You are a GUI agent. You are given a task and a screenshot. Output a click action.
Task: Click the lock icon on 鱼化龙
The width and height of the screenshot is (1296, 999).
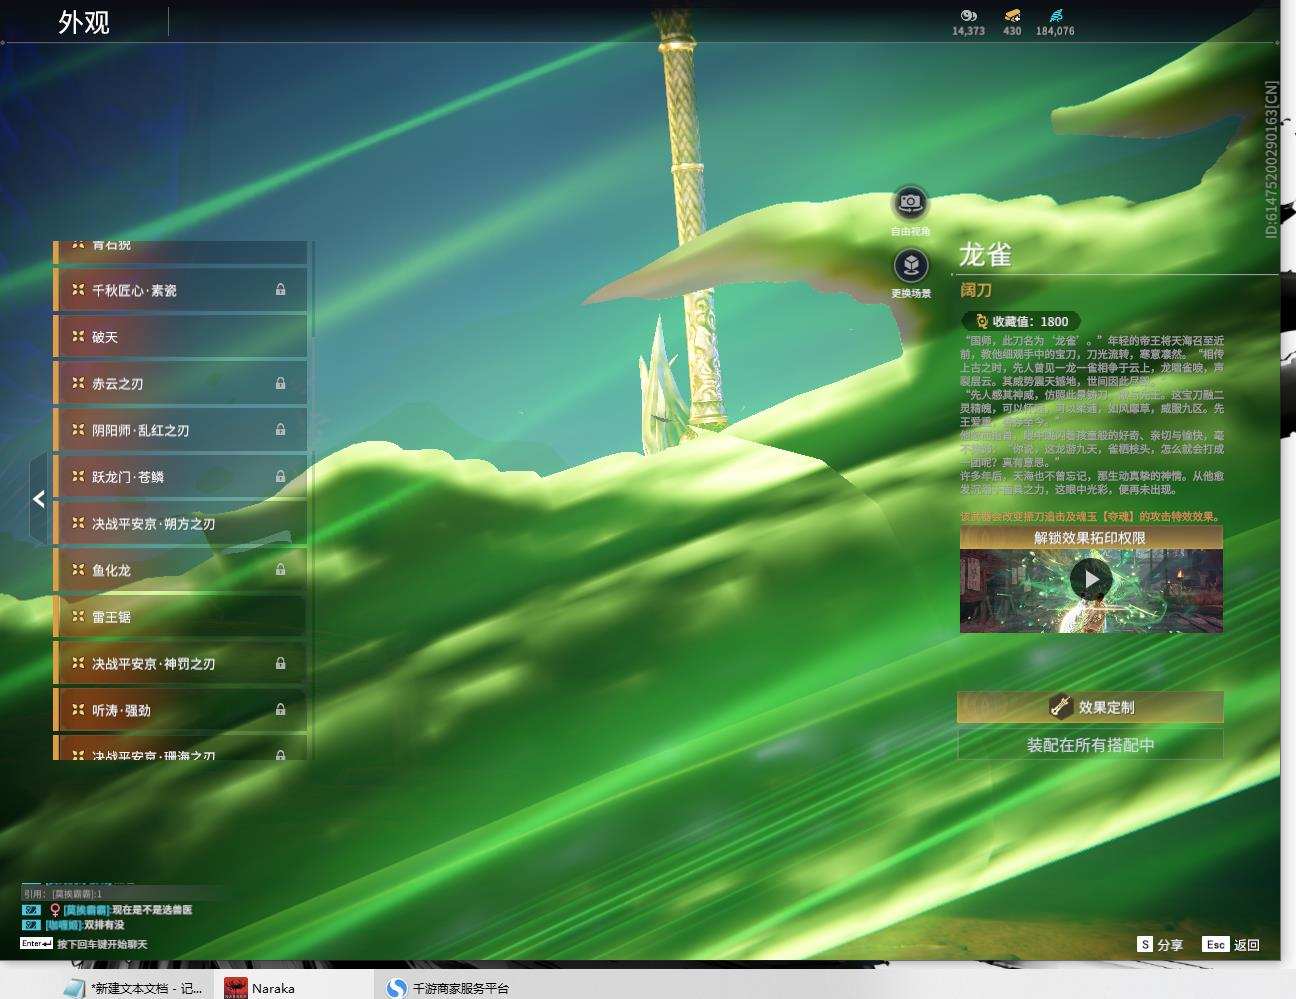[x=281, y=570]
